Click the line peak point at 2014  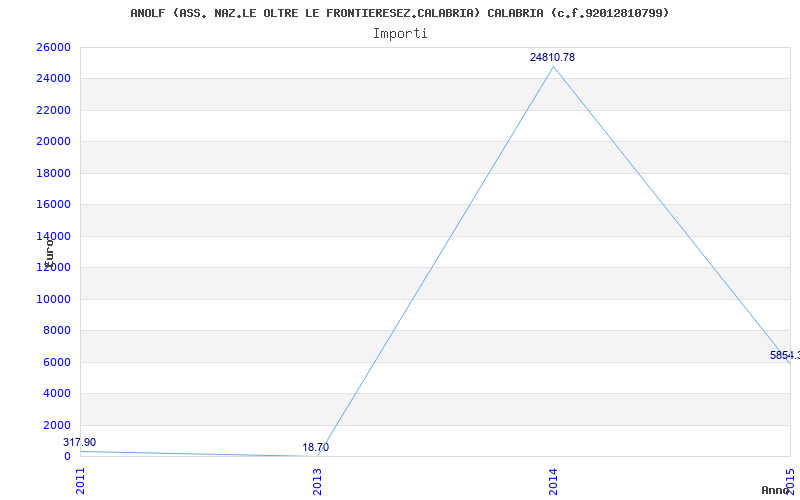click(554, 66)
